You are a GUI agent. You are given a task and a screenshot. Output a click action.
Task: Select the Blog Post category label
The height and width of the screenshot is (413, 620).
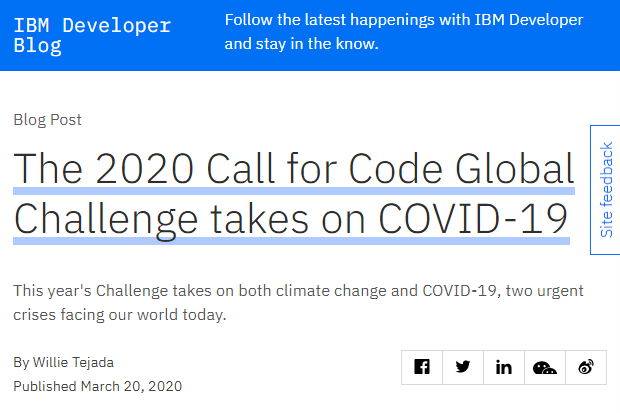coord(47,120)
